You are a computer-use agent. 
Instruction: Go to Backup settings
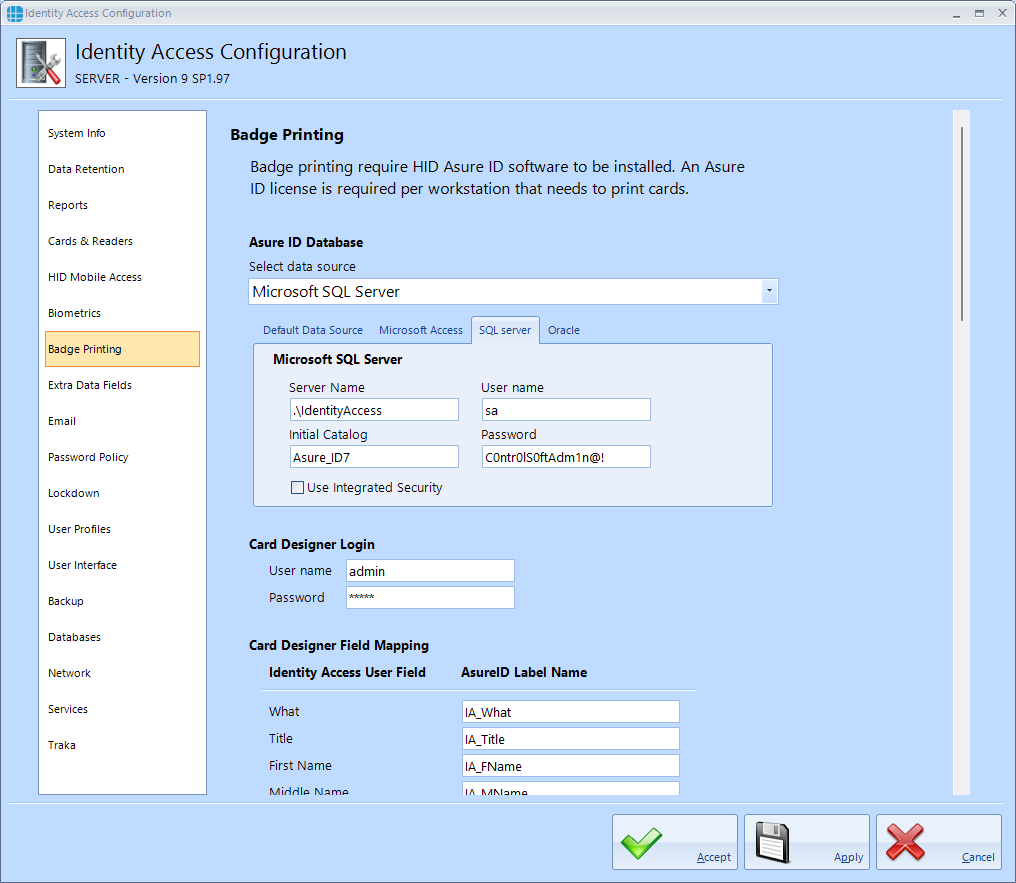[122, 601]
